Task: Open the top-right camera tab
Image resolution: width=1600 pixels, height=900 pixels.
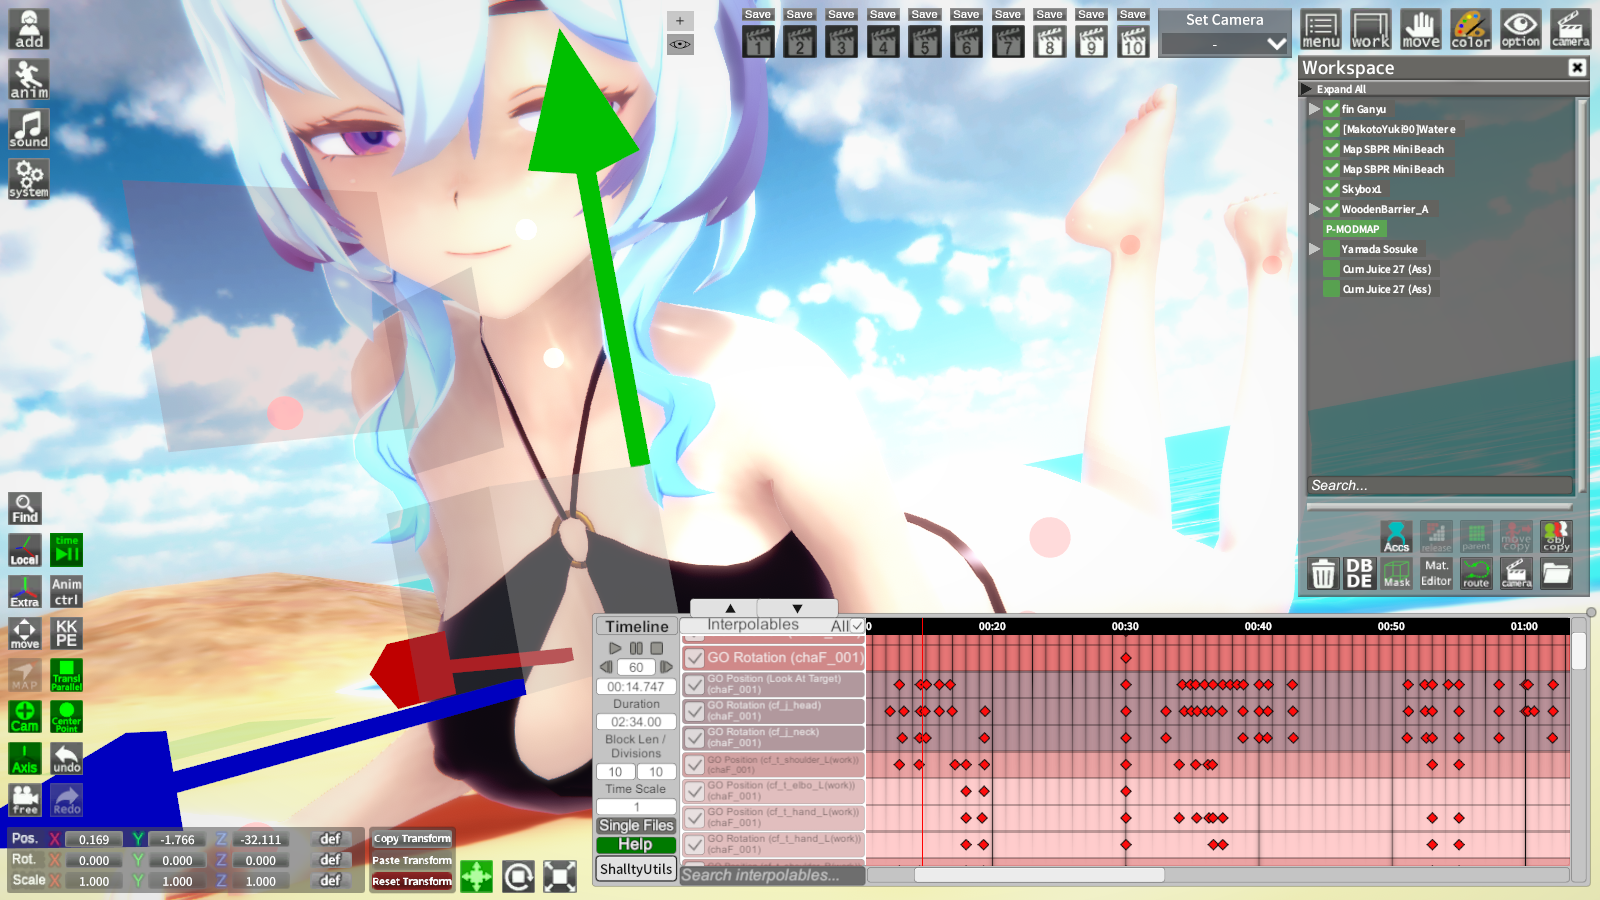Action: pyautogui.click(x=1571, y=30)
